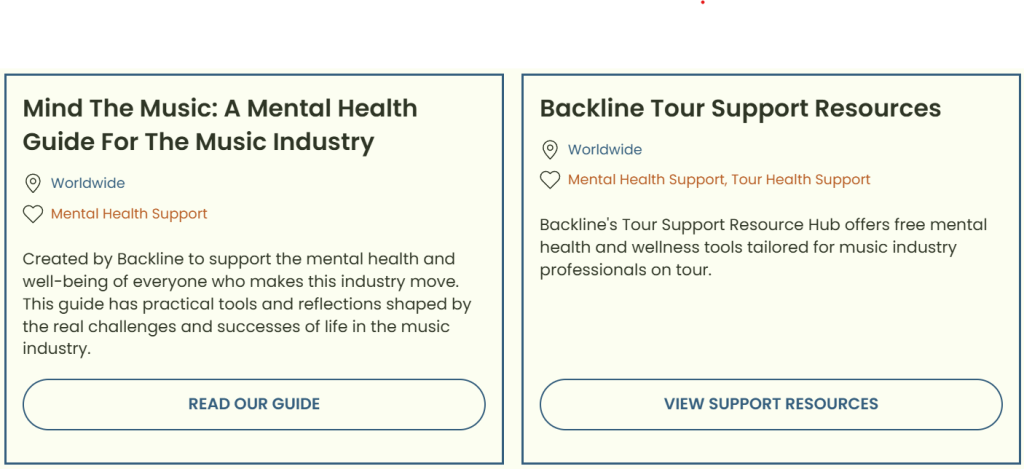This screenshot has width=1024, height=469.
Task: Open Mental Health Support tag in Mind The Music card
Action: (129, 214)
